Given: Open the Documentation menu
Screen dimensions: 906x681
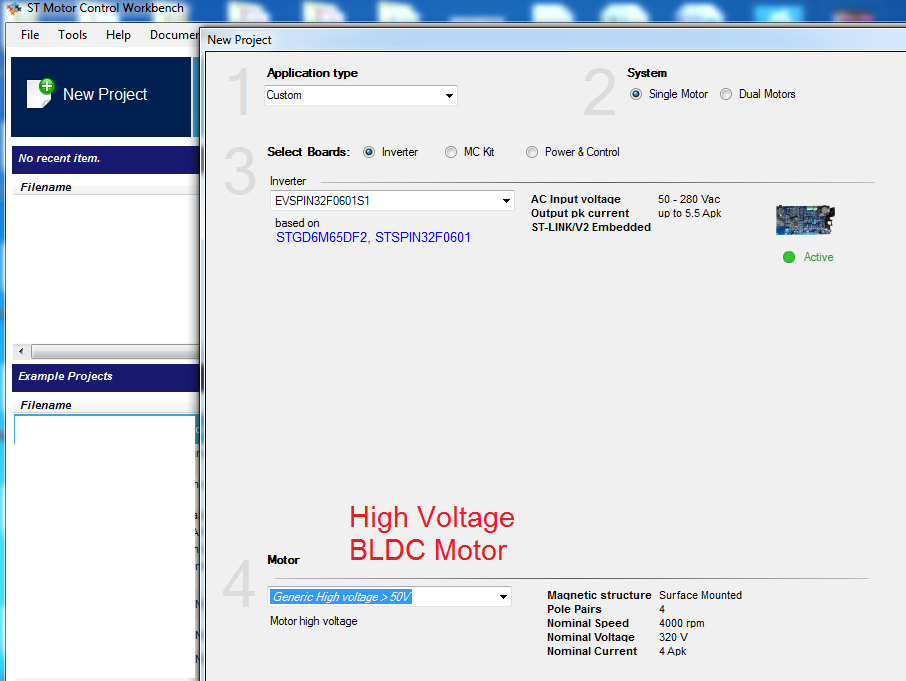Looking at the screenshot, I should pyautogui.click(x=174, y=35).
